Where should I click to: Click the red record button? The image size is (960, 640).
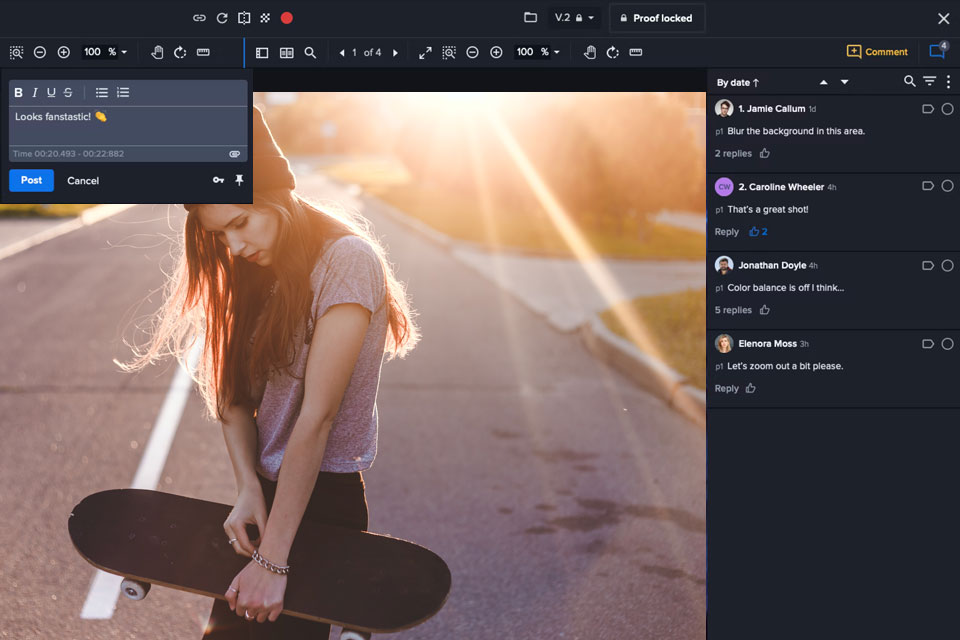[x=287, y=18]
